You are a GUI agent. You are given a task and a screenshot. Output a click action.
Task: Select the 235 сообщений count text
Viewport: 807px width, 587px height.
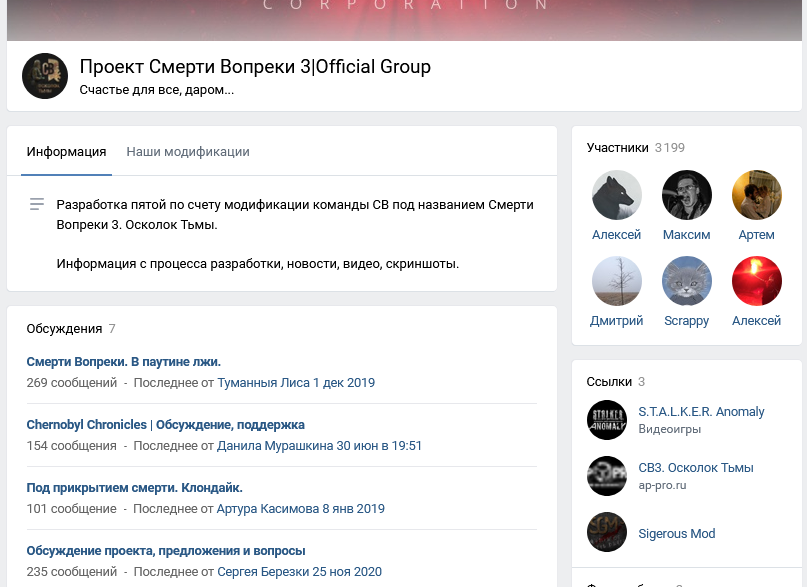pyautogui.click(x=72, y=572)
